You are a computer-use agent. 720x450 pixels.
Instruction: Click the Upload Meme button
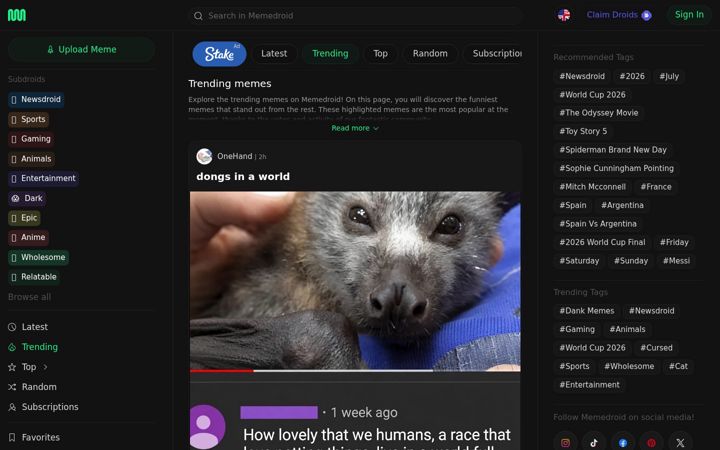point(82,50)
